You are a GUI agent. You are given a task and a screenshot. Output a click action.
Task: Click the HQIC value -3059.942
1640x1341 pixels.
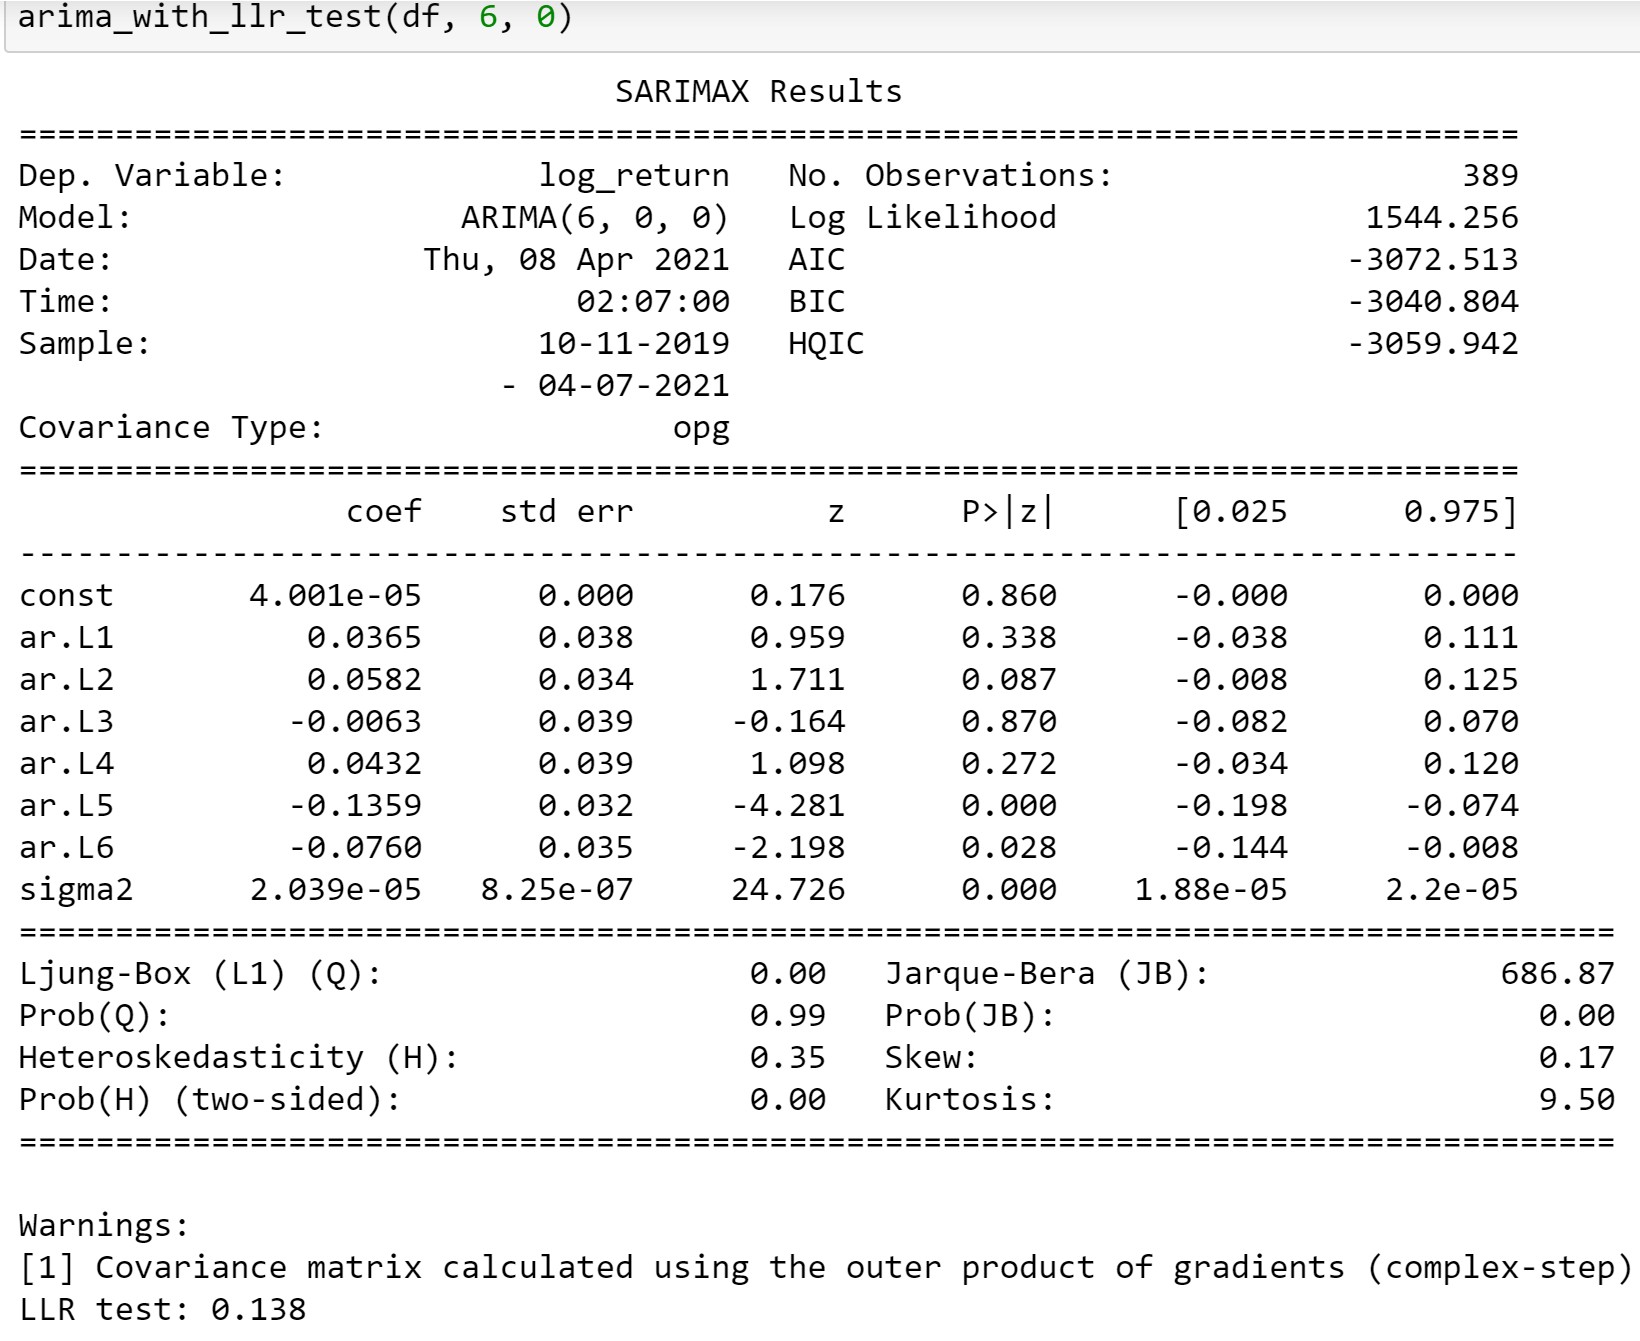tap(1432, 344)
